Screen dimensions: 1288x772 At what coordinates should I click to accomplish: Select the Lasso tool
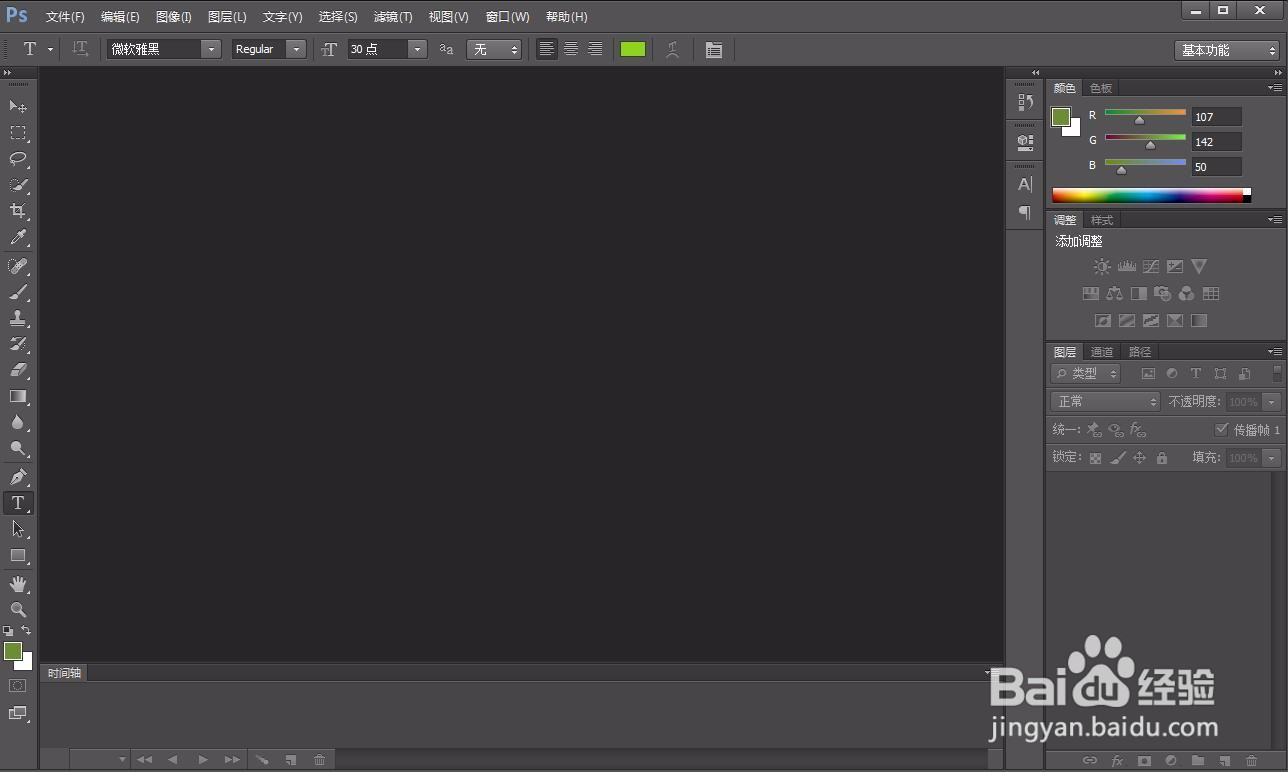(x=18, y=159)
